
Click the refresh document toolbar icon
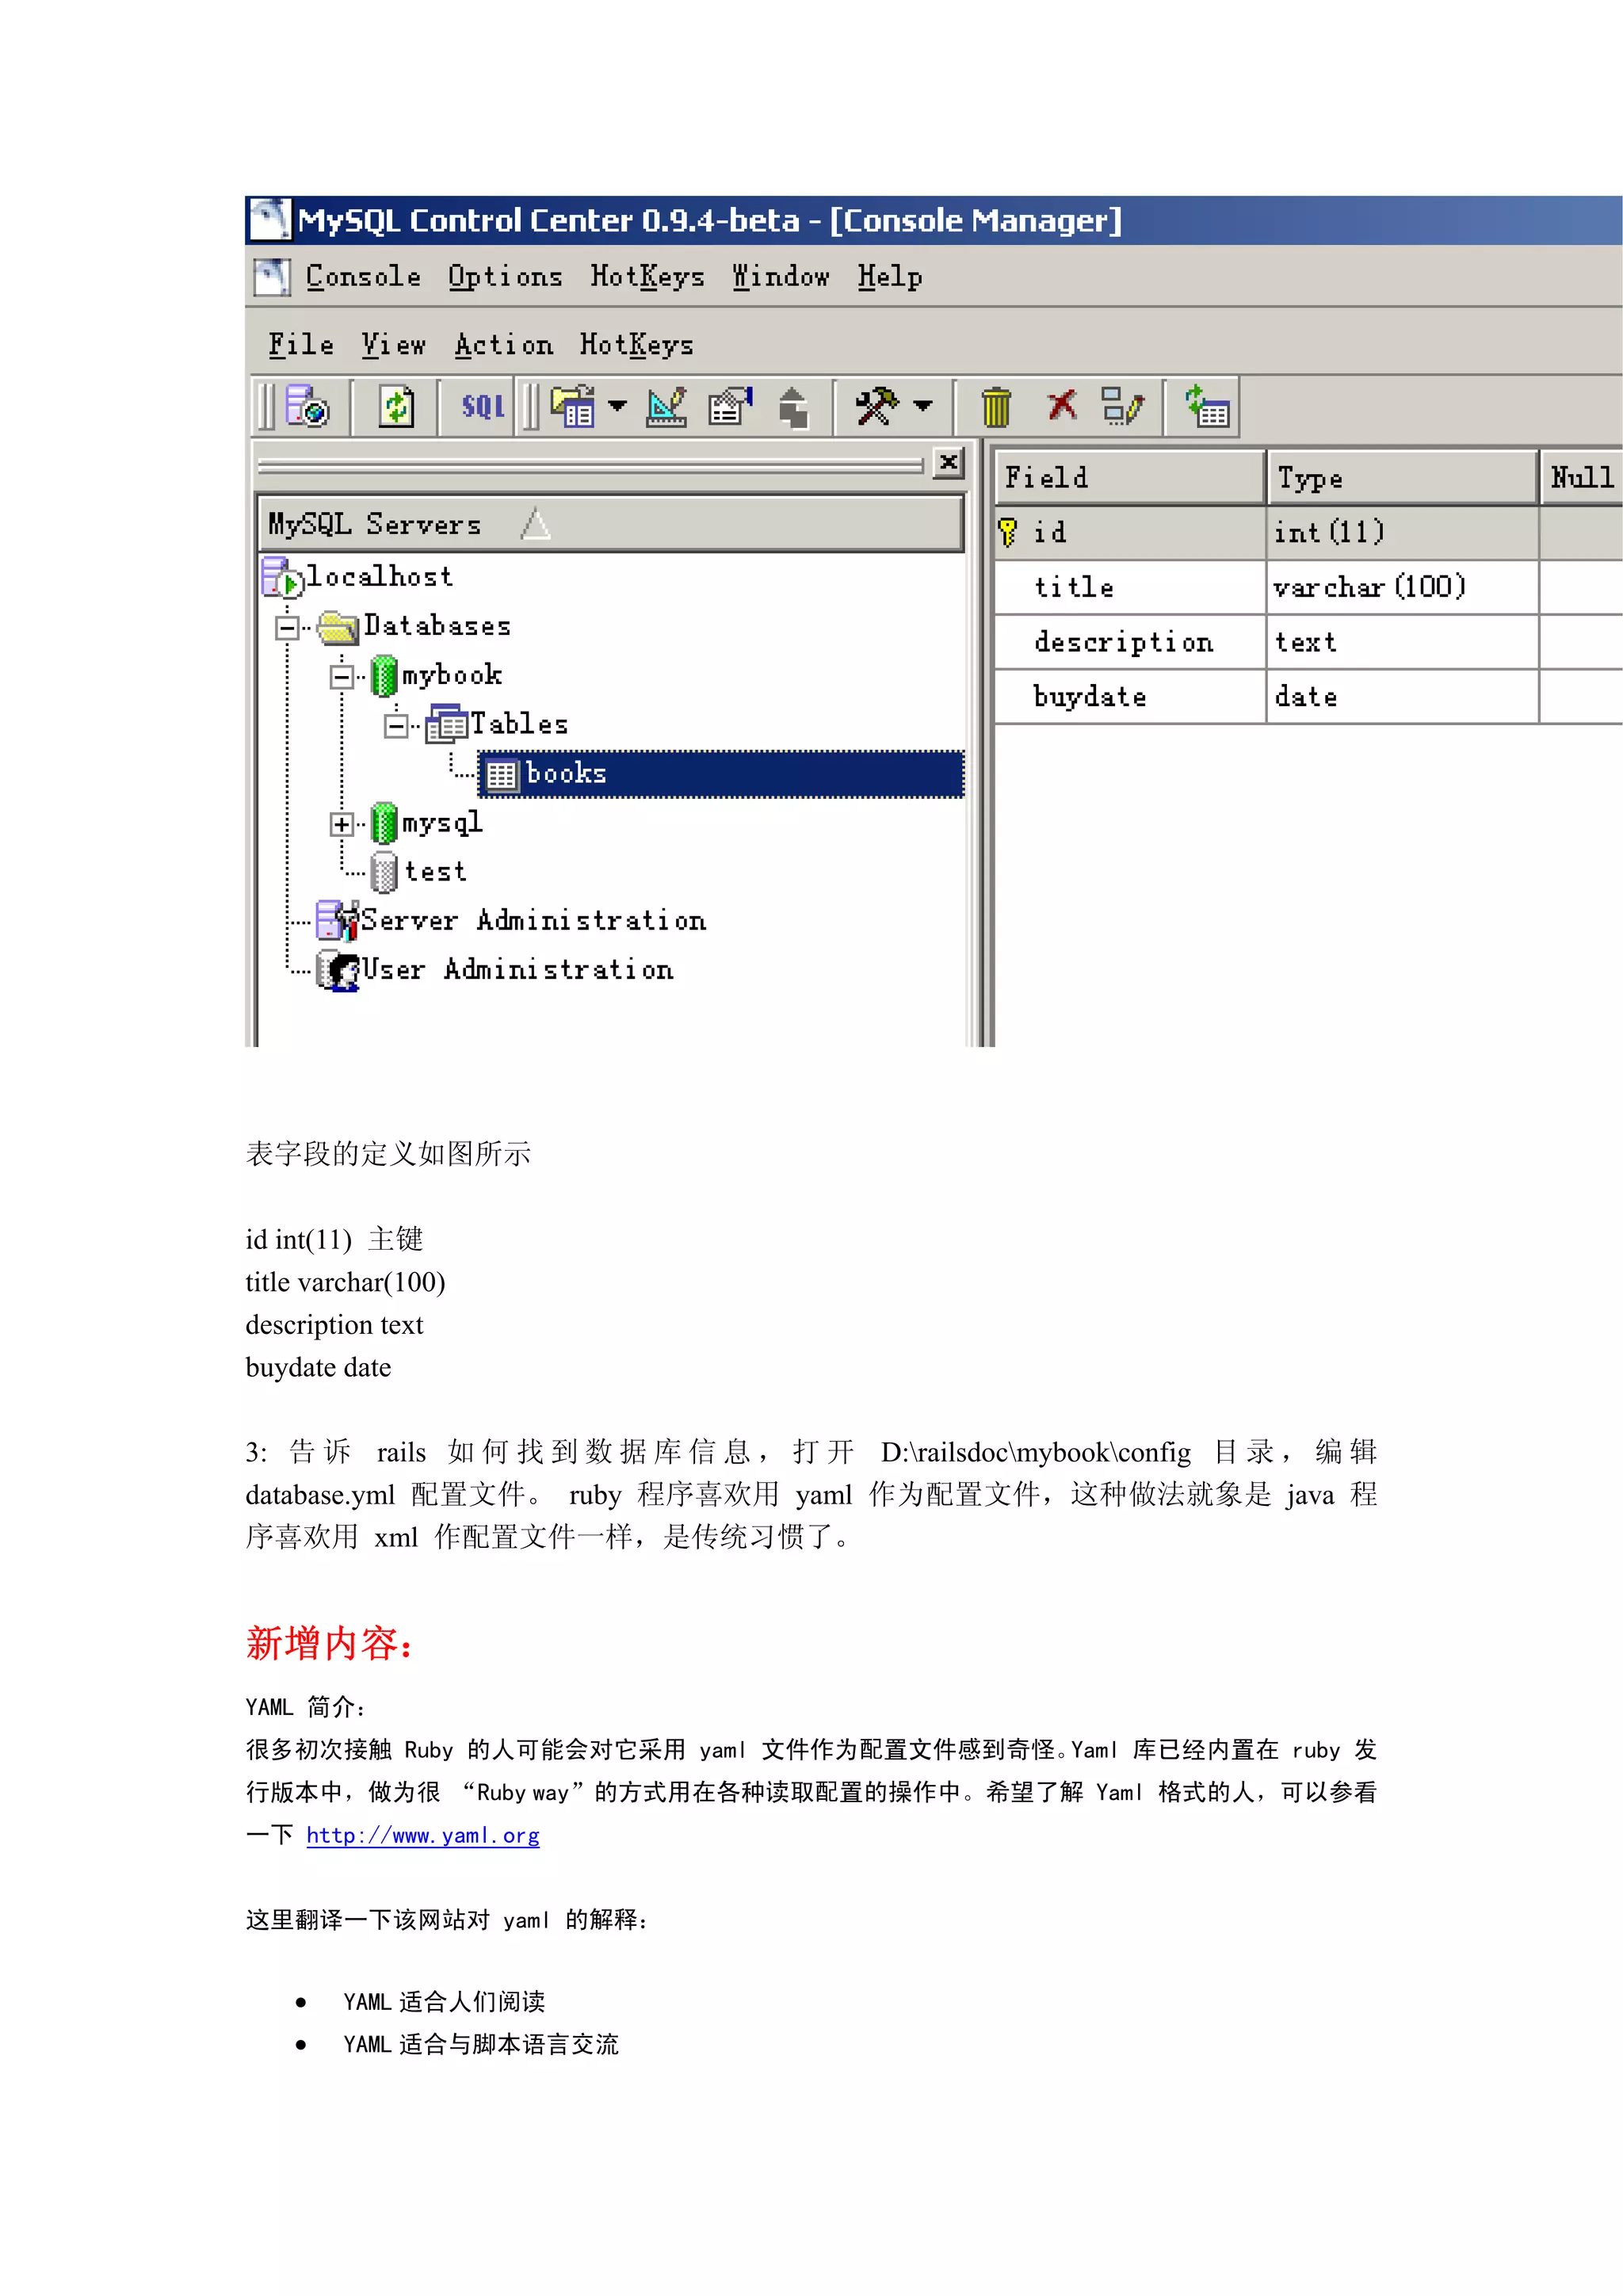pyautogui.click(x=396, y=407)
